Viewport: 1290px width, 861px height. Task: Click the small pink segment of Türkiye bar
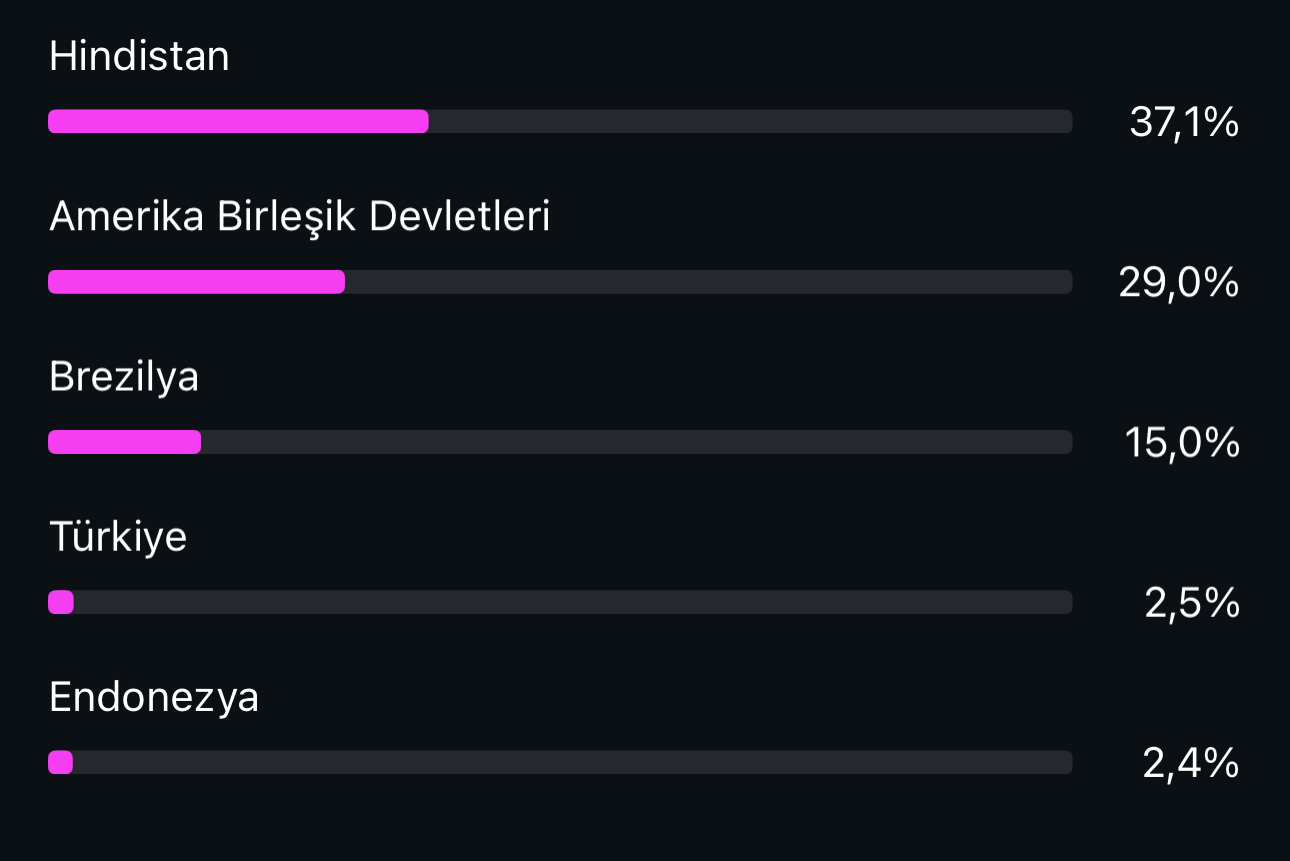(61, 602)
